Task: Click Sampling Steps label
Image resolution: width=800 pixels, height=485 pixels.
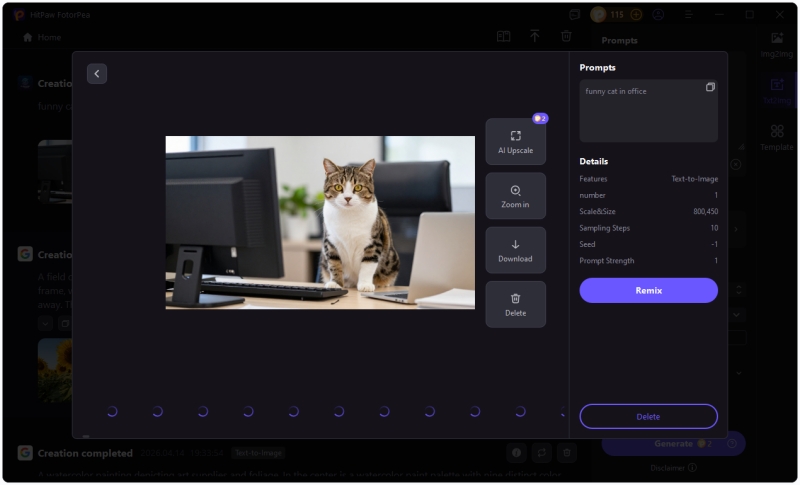Action: point(605,228)
